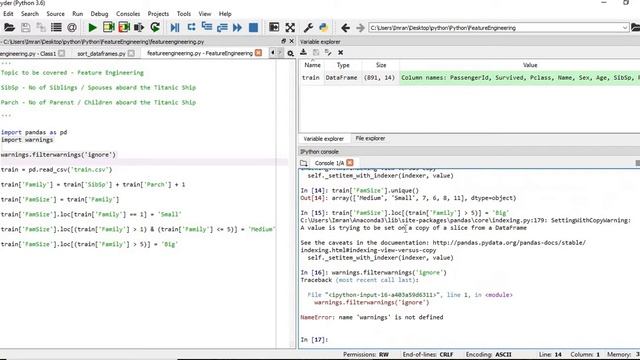Browse editor tabs with magnifier icon
This screenshot has width=640, height=360.
point(290,53)
